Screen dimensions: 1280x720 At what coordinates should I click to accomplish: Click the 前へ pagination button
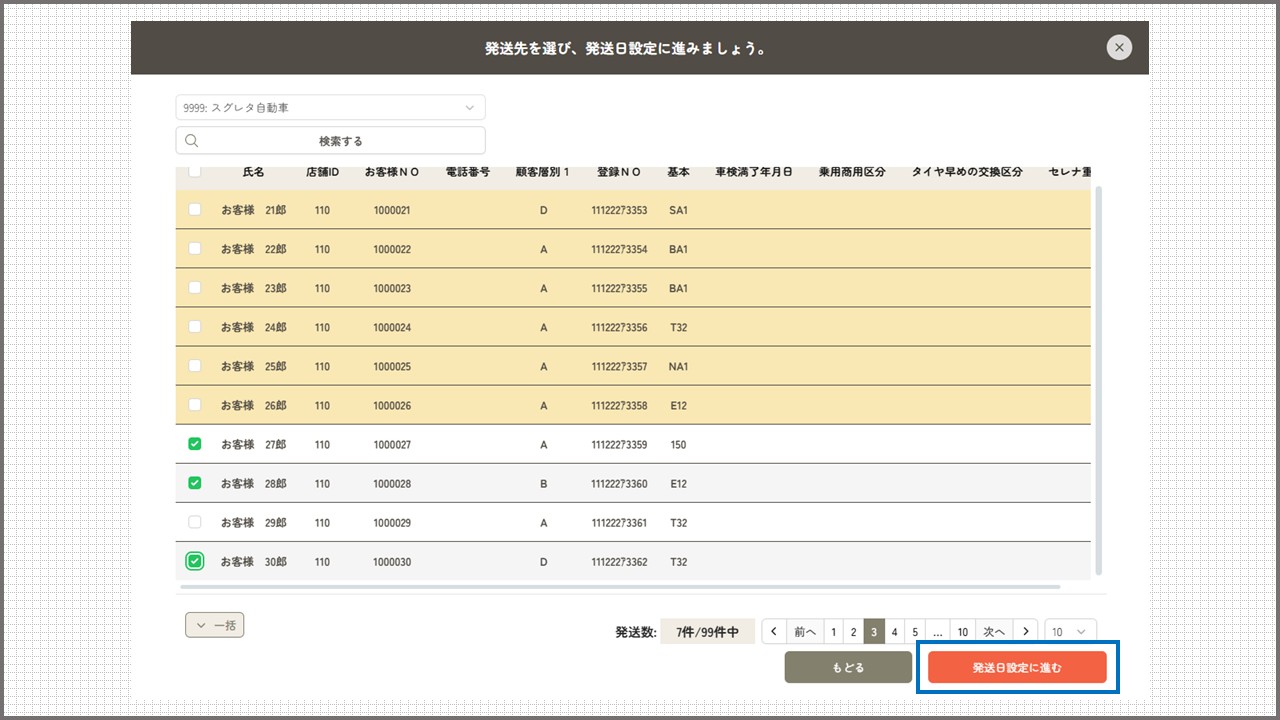pos(804,632)
